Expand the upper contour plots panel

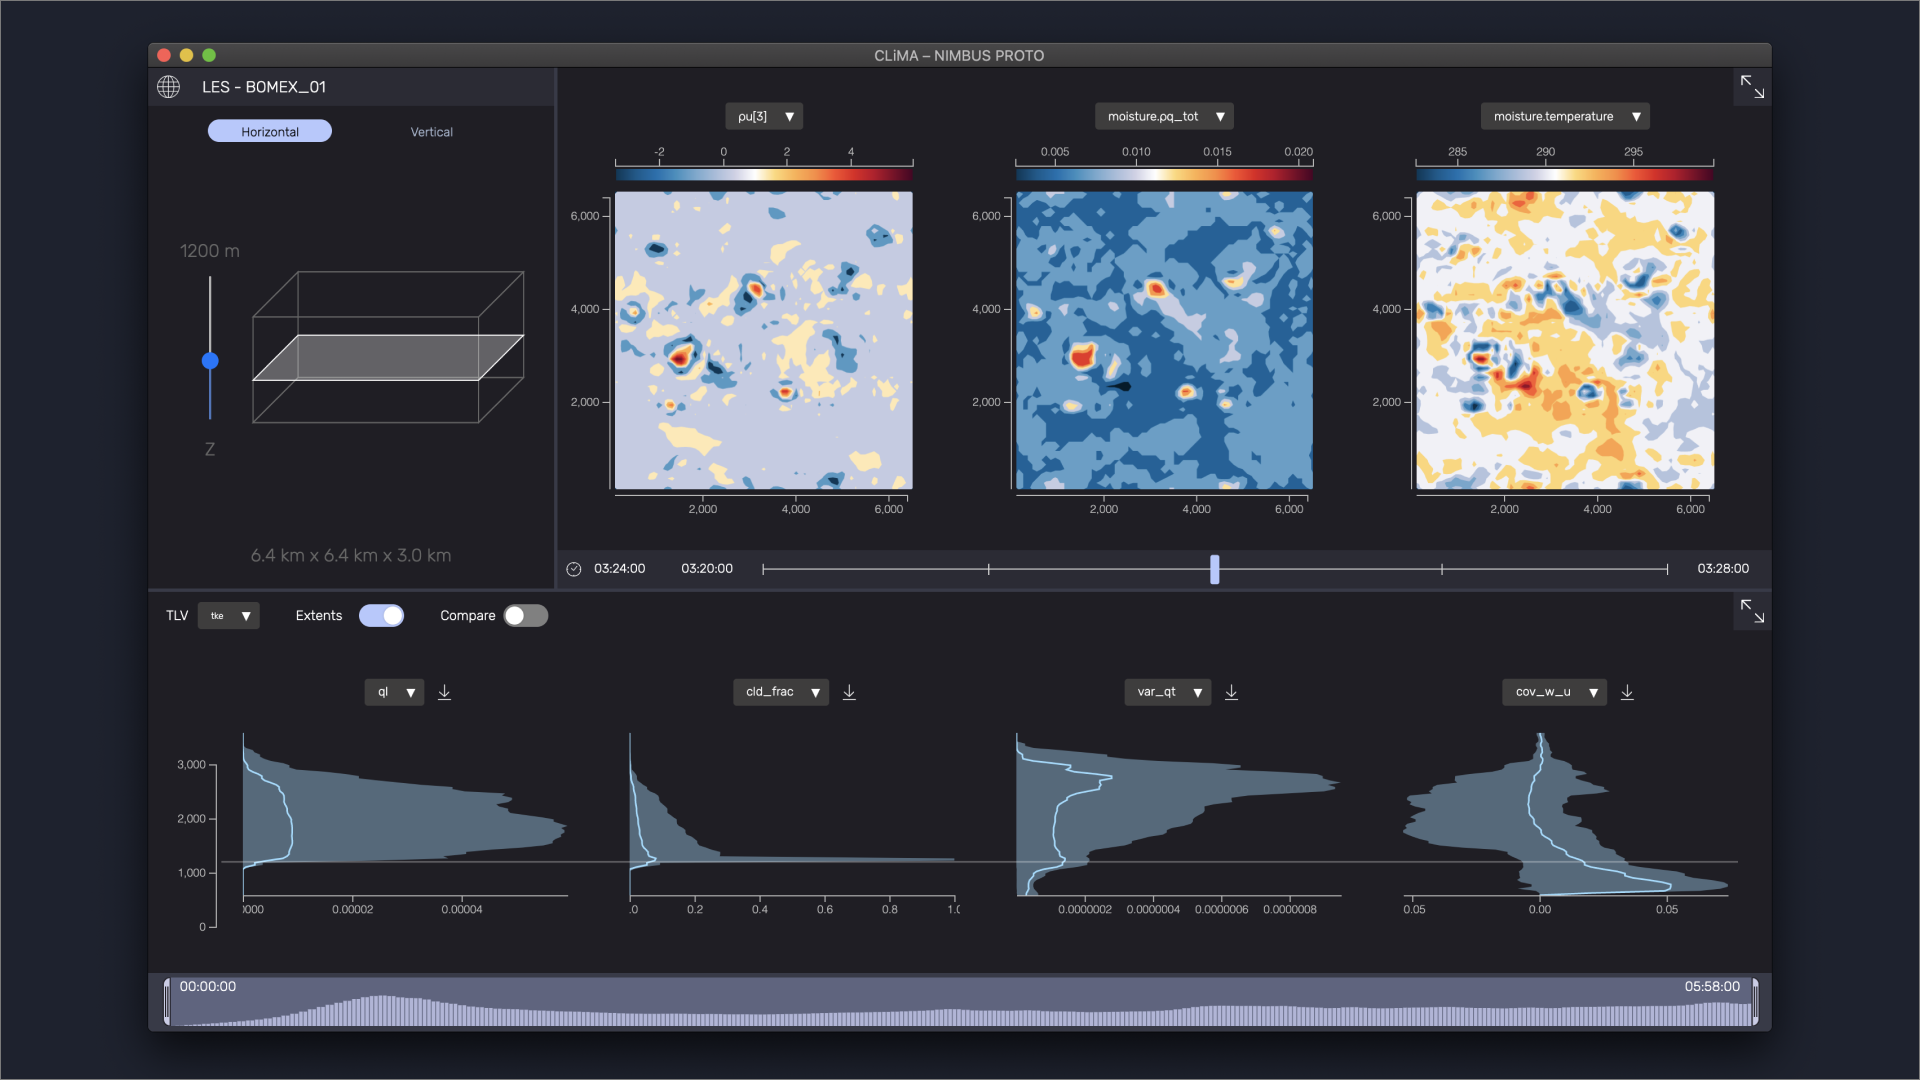coord(1752,87)
